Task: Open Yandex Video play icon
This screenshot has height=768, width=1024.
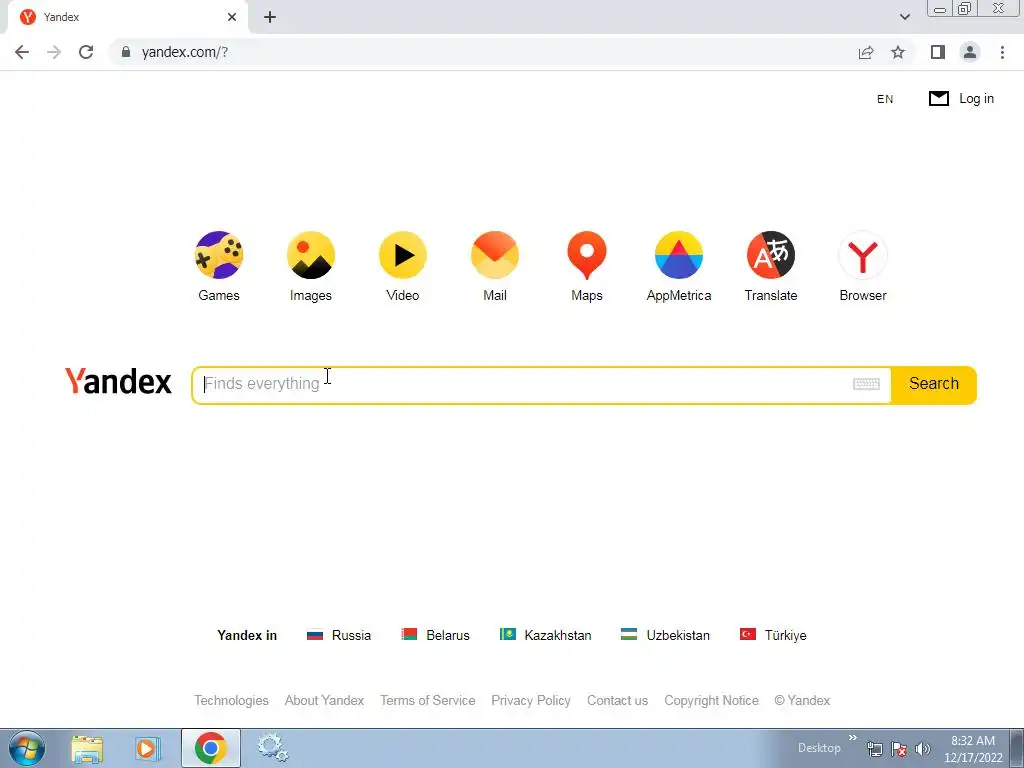Action: pos(403,255)
